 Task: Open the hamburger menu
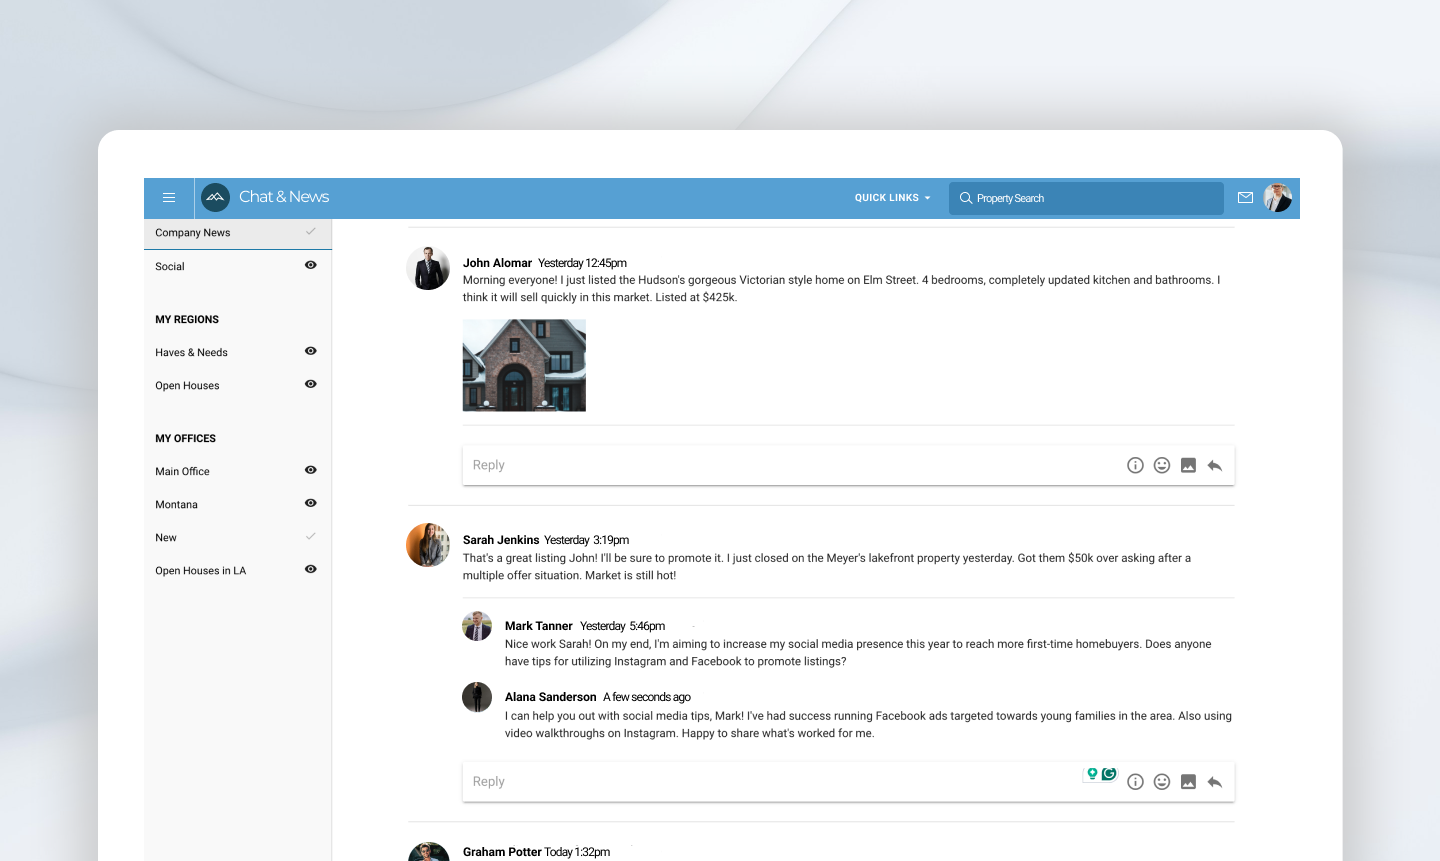coord(169,198)
